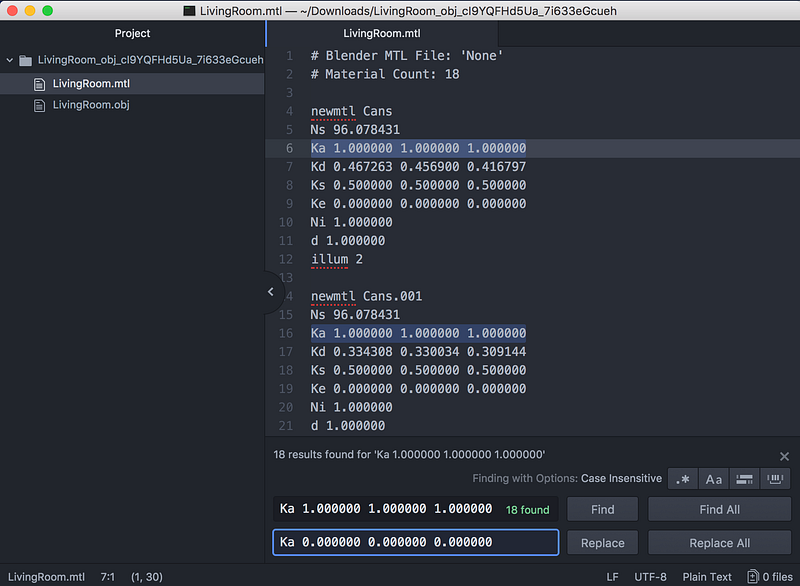
Task: Click '# Material Count: 18' comment line
Action: (385, 74)
